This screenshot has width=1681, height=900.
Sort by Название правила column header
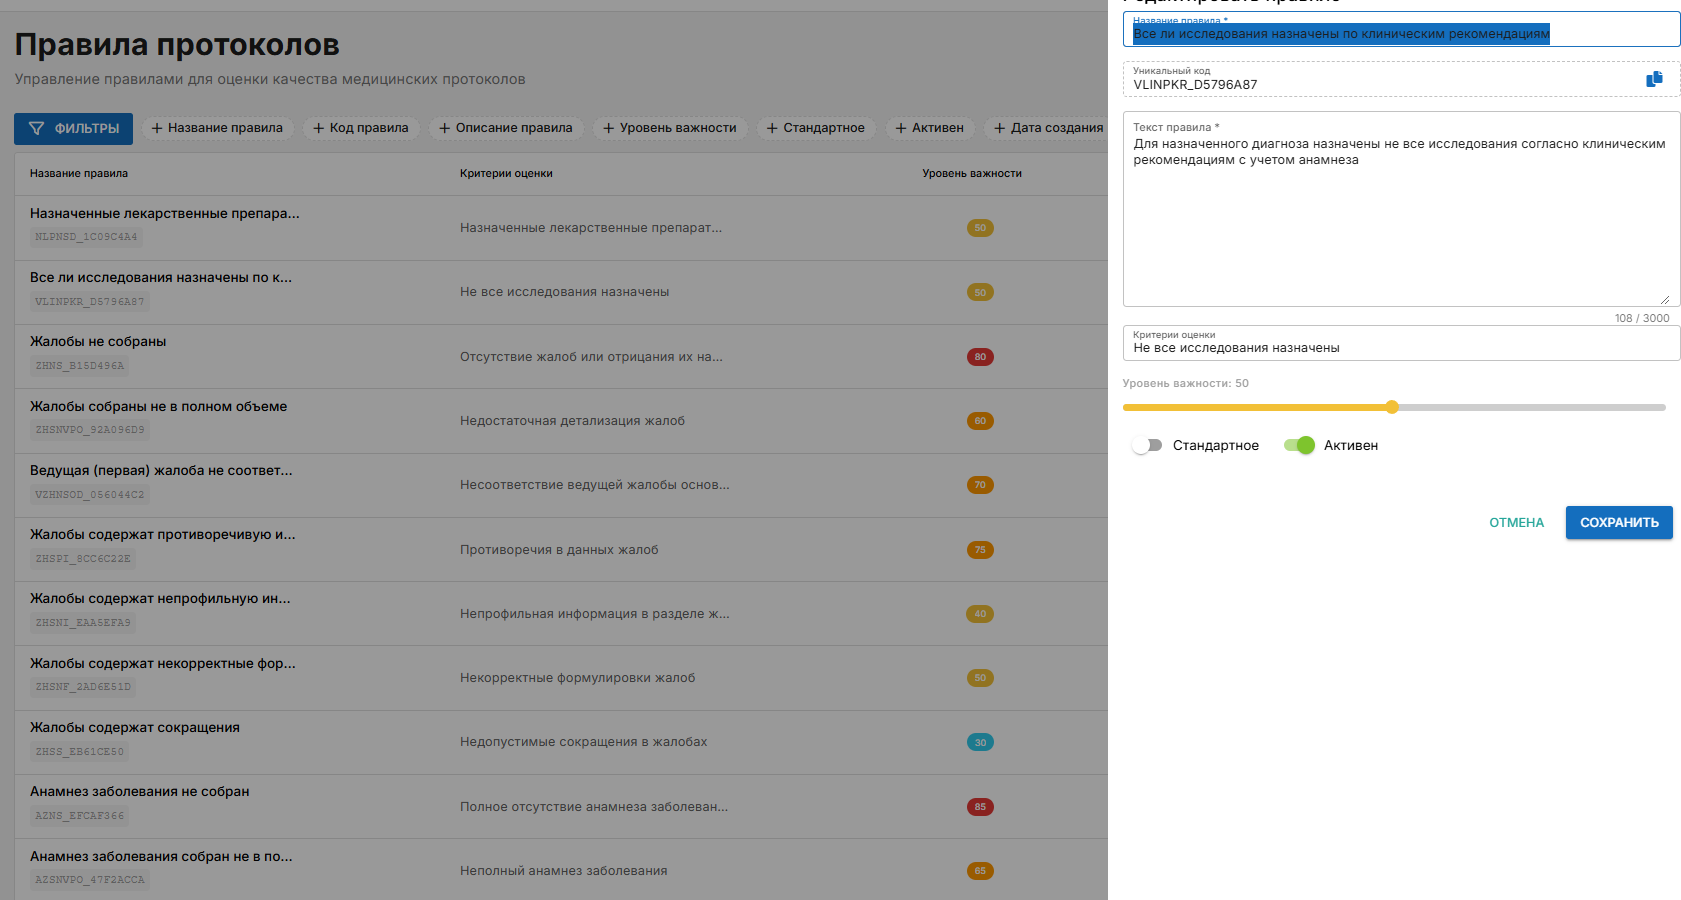[x=79, y=174]
